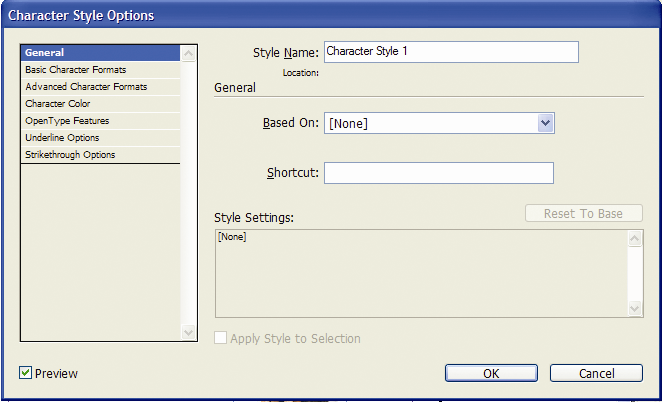Open Advanced Character Formats section
662x402 pixels.
tap(100, 87)
